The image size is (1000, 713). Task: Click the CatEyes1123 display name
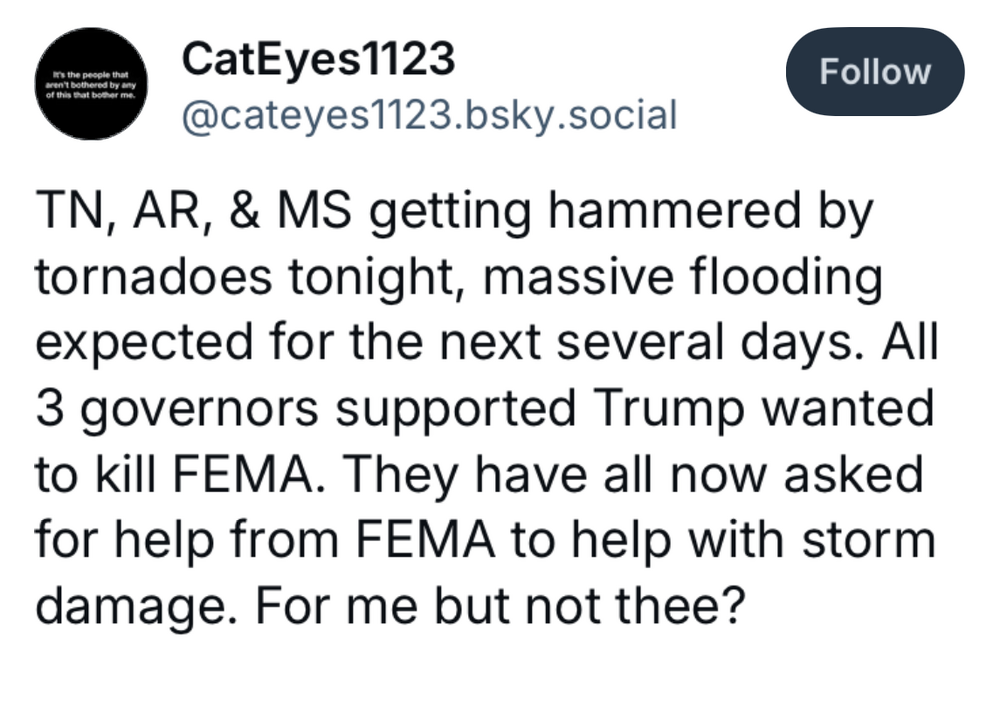tap(318, 61)
